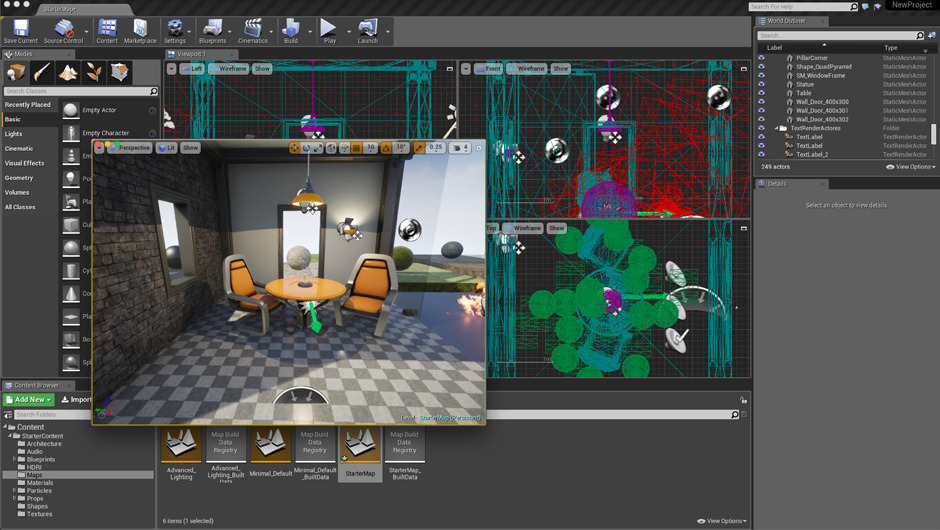Click the Save Current toolbar icon

[20, 30]
